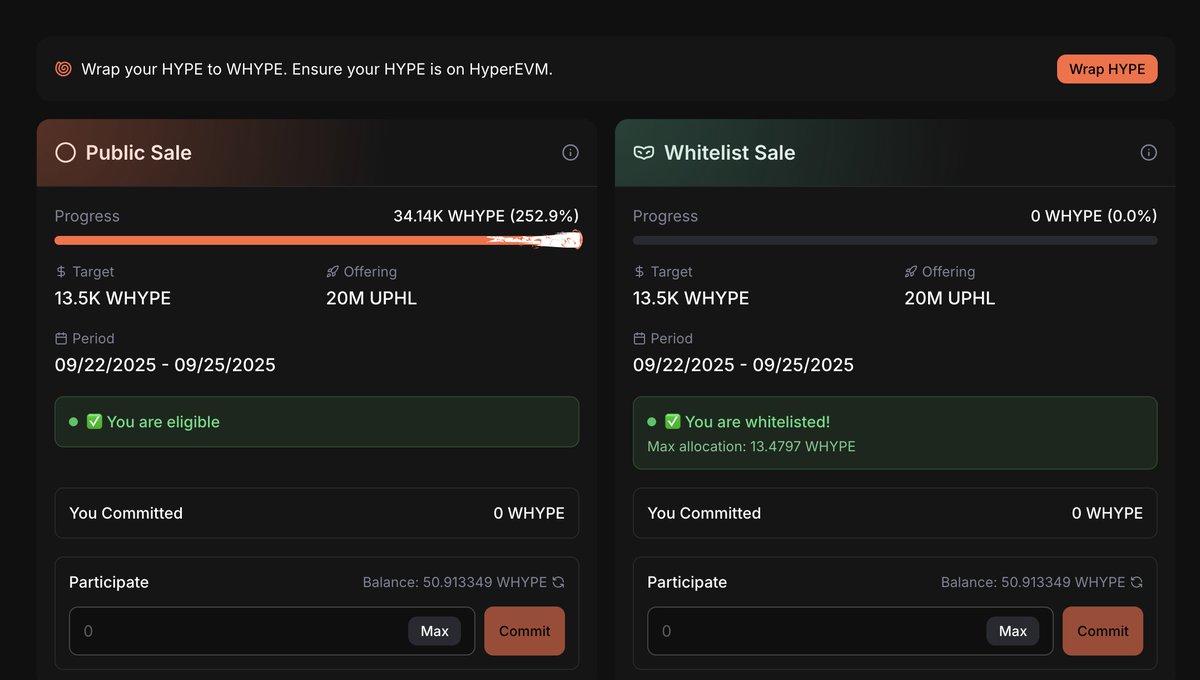
Task: Click the Whitelist Sale rocket Offering icon
Action: tap(911, 272)
